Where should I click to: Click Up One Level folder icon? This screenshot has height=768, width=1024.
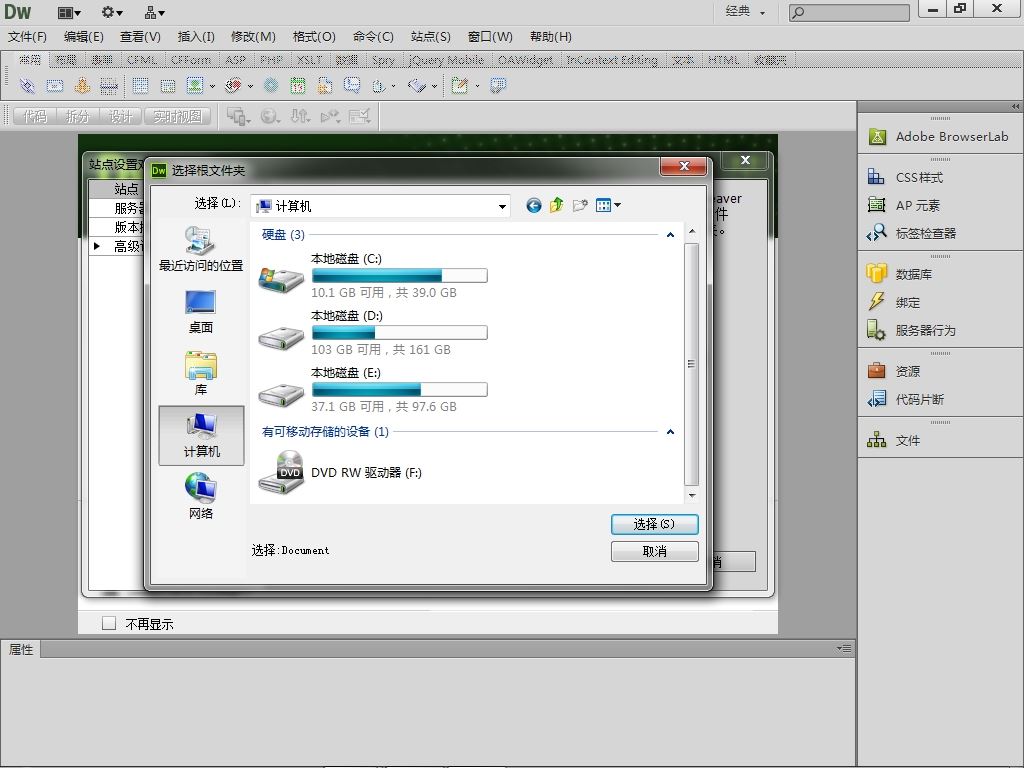pyautogui.click(x=556, y=206)
